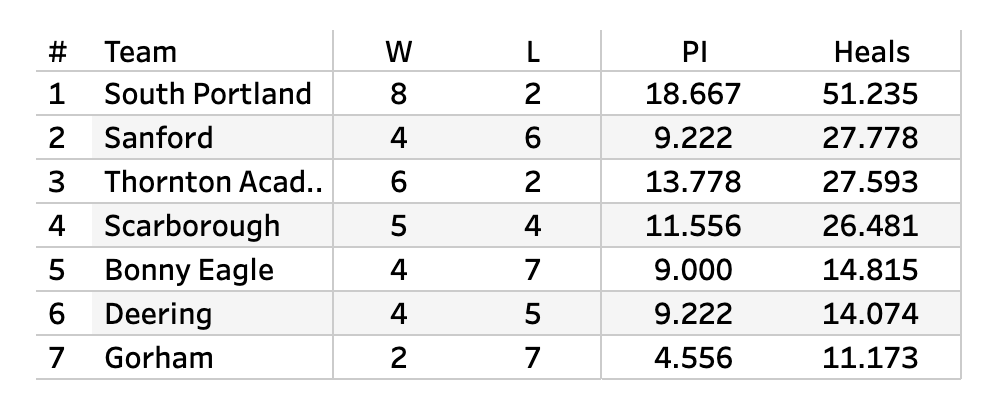Select the truncated Thornton Acad.. team name
996x398 pixels.
point(213,182)
